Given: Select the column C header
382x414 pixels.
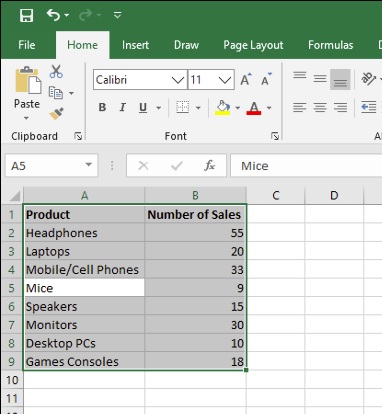Looking at the screenshot, I should point(276,195).
